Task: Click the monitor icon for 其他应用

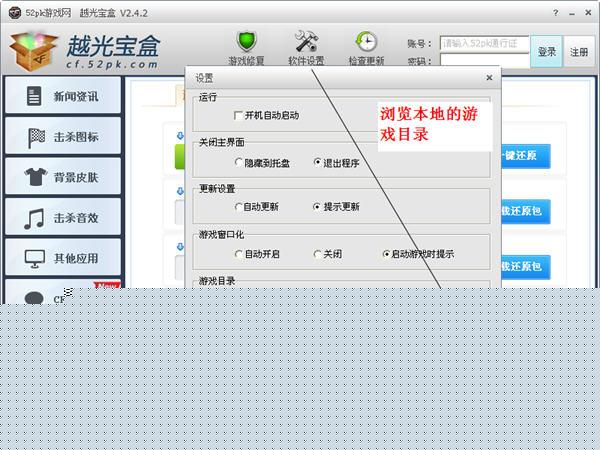Action: click(x=35, y=259)
